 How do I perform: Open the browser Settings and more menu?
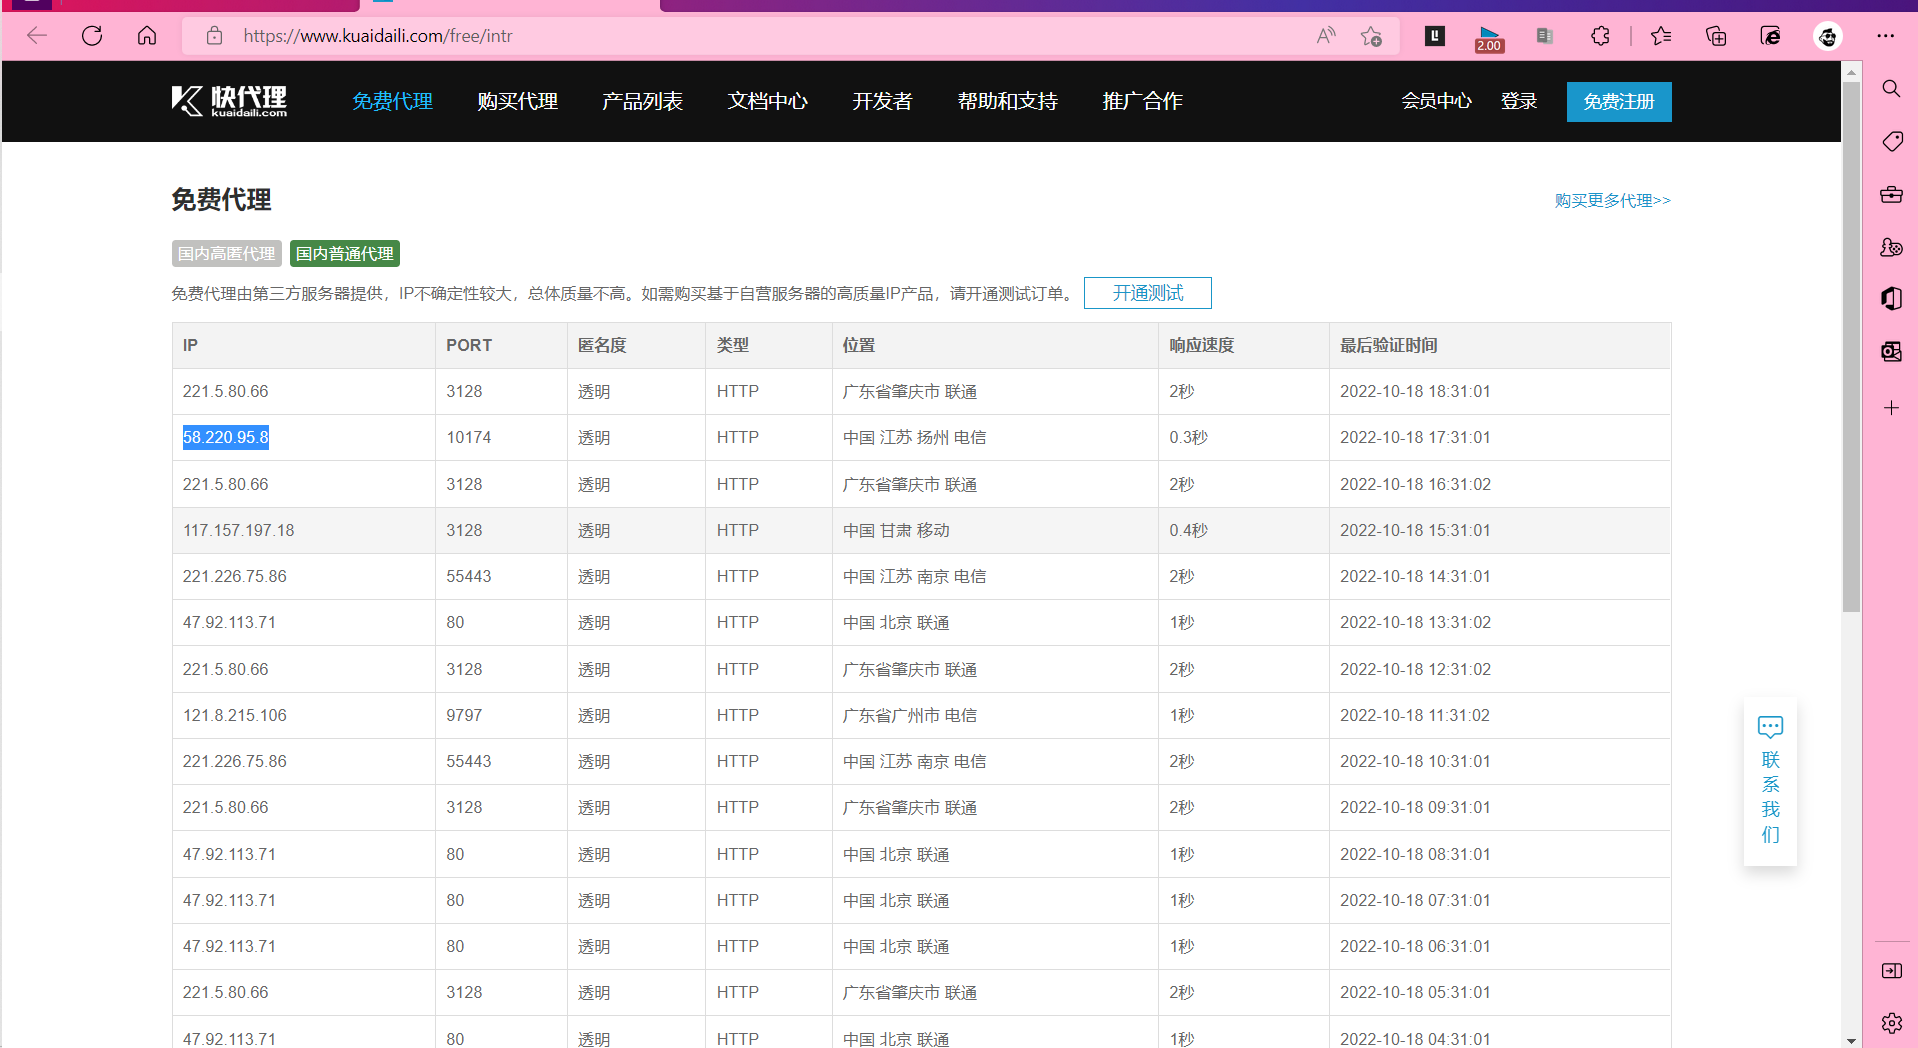(x=1886, y=36)
